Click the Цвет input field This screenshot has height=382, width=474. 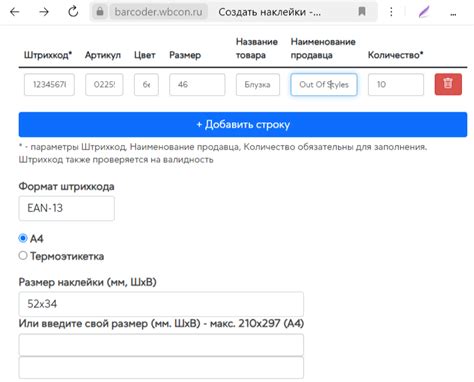coord(146,85)
